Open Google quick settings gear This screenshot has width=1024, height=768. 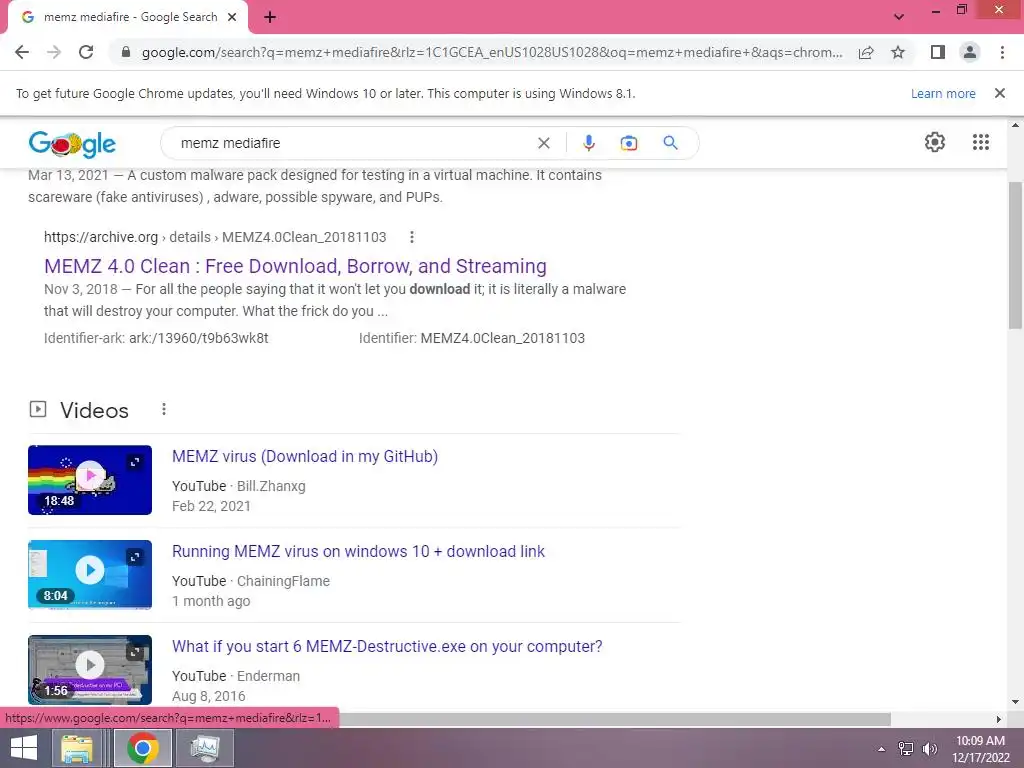(935, 142)
